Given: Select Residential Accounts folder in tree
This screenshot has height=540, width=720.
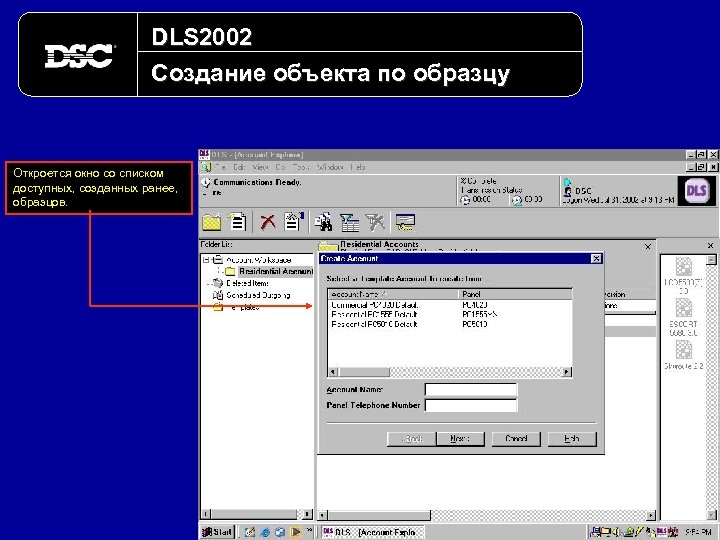Looking at the screenshot, I should tap(276, 271).
